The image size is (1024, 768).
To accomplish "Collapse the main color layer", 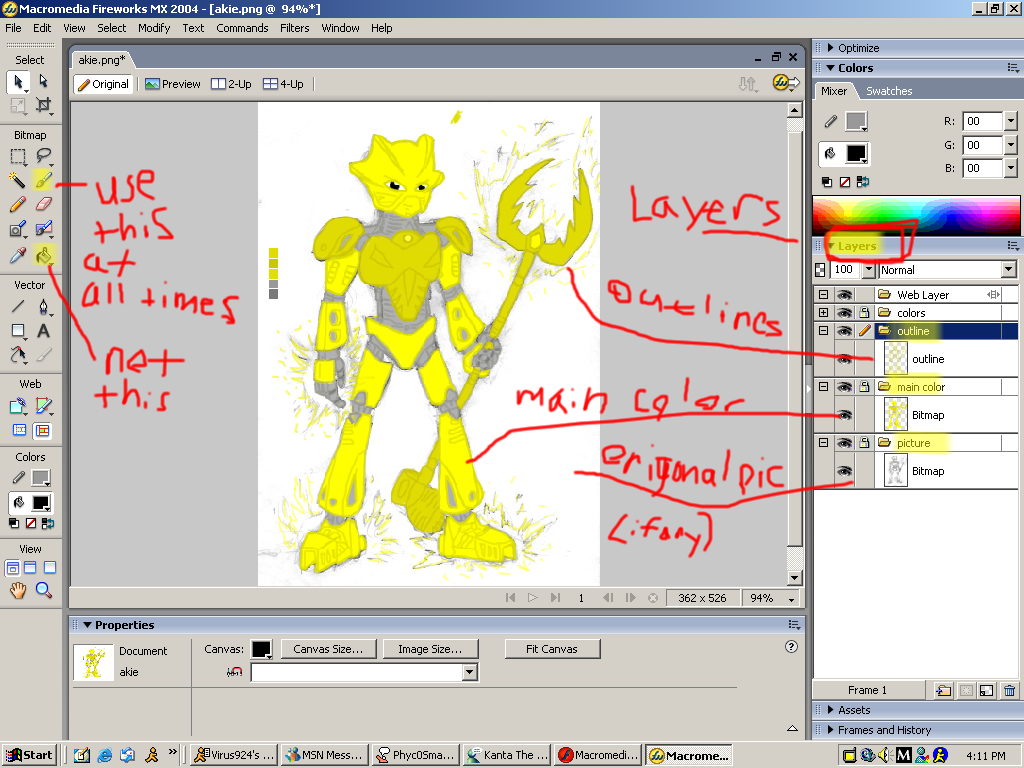I will coord(824,387).
